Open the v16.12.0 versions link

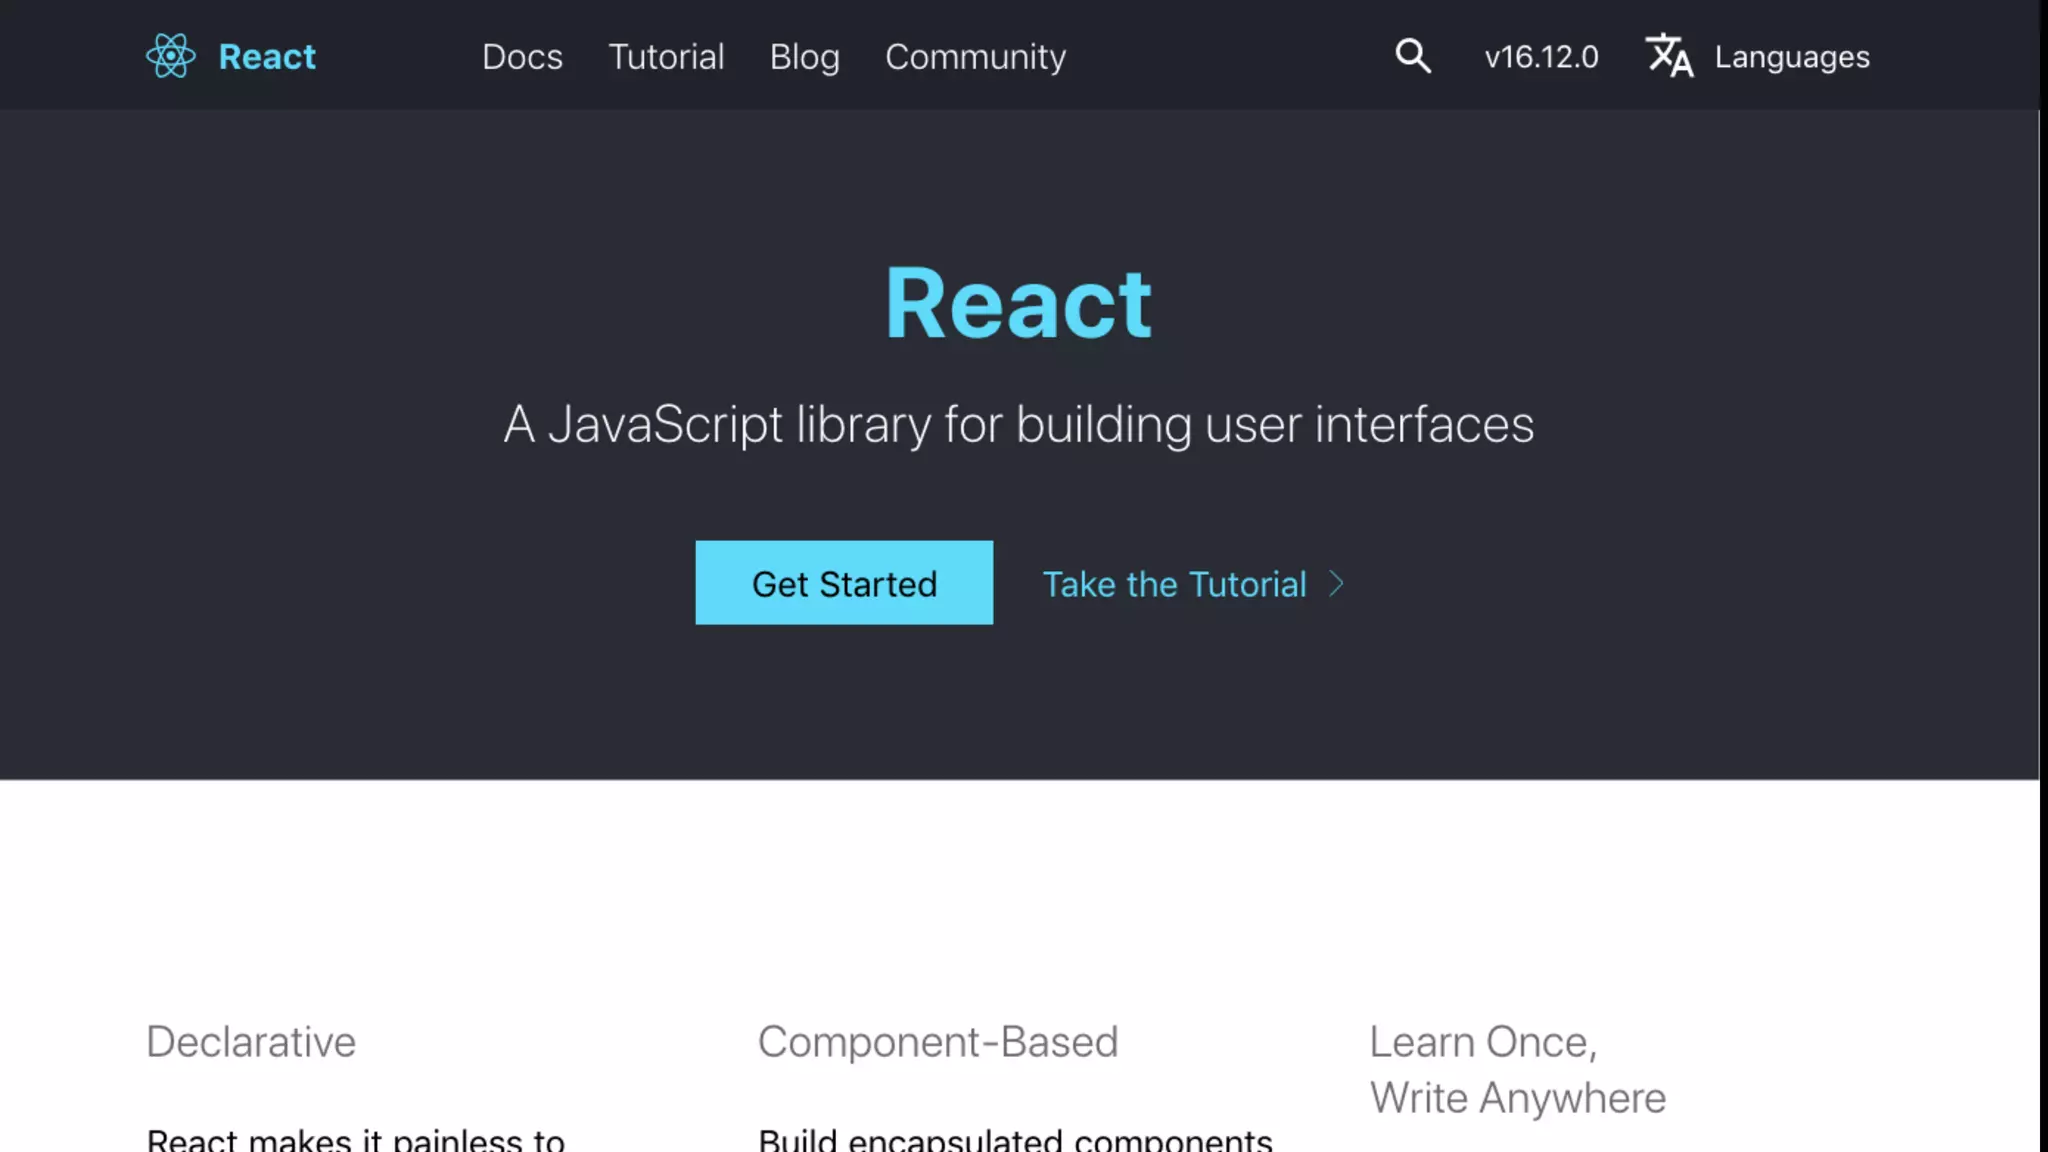(1541, 57)
